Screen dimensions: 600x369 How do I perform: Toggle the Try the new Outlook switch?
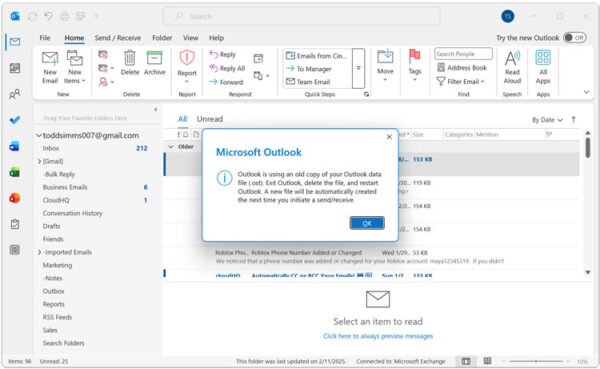(x=575, y=38)
